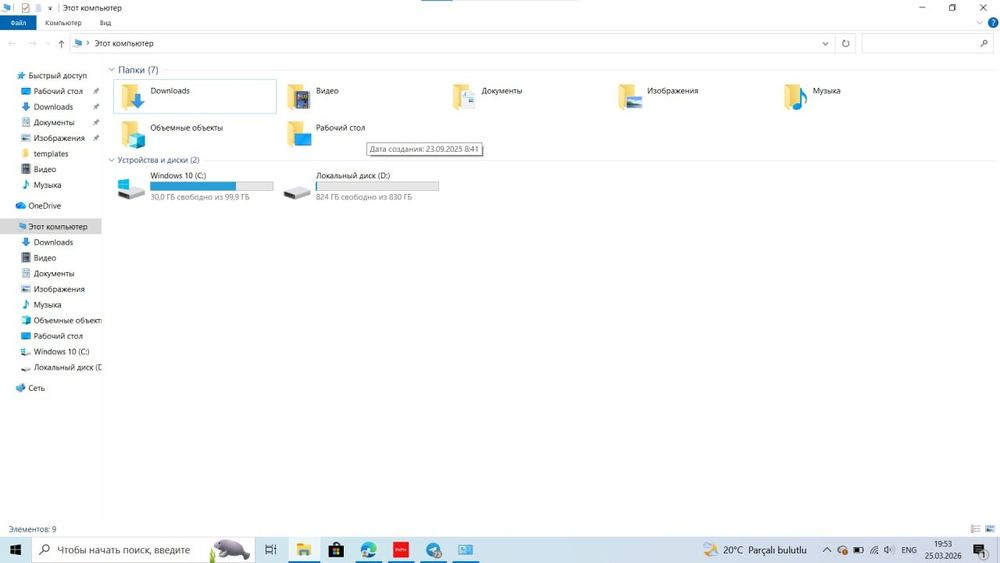The image size is (1000, 563).
Task: Open the Музыка folder icon
Action: tap(795, 98)
